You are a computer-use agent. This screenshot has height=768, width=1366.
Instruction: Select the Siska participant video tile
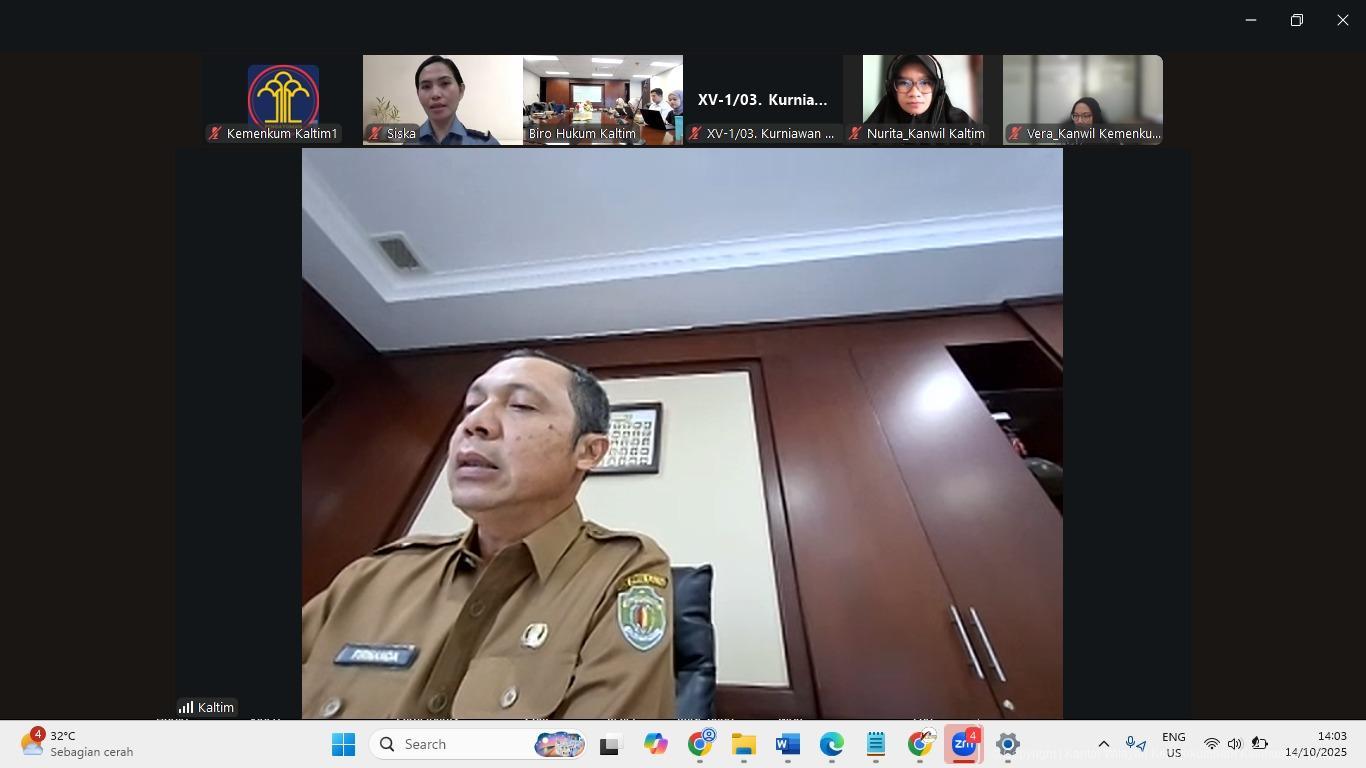coord(442,99)
